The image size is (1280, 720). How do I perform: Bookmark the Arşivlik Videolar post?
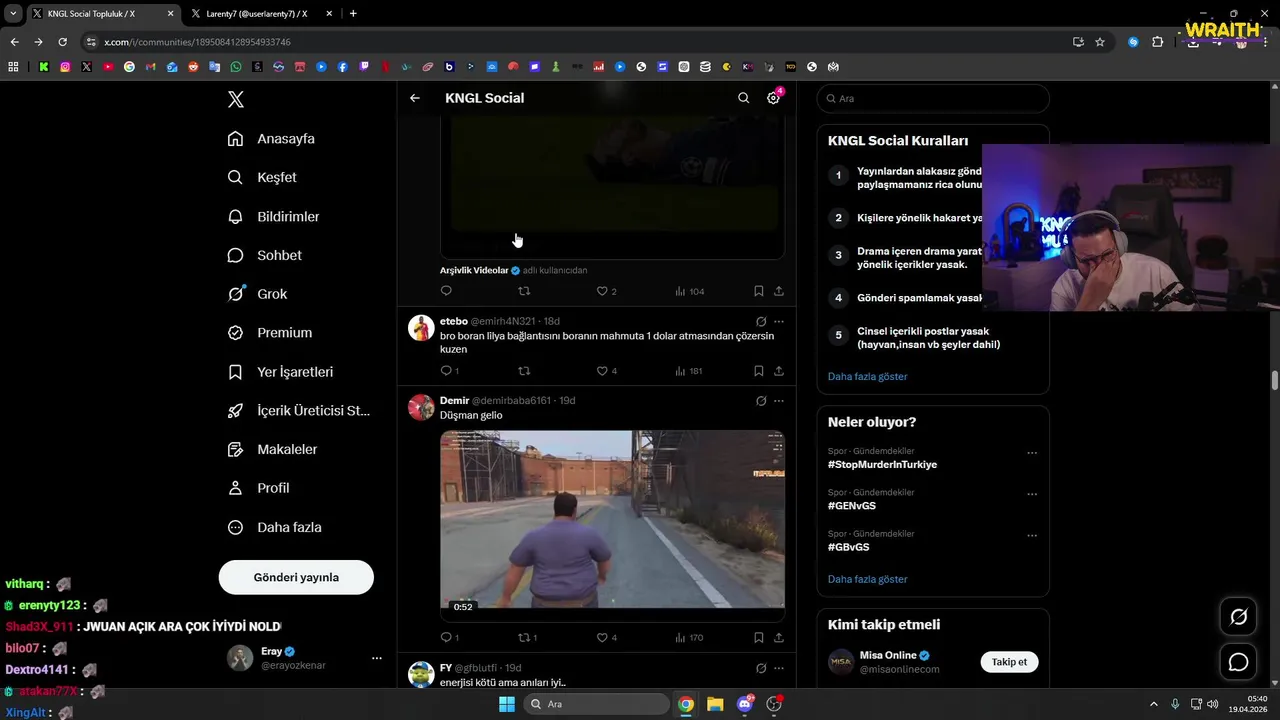click(759, 291)
